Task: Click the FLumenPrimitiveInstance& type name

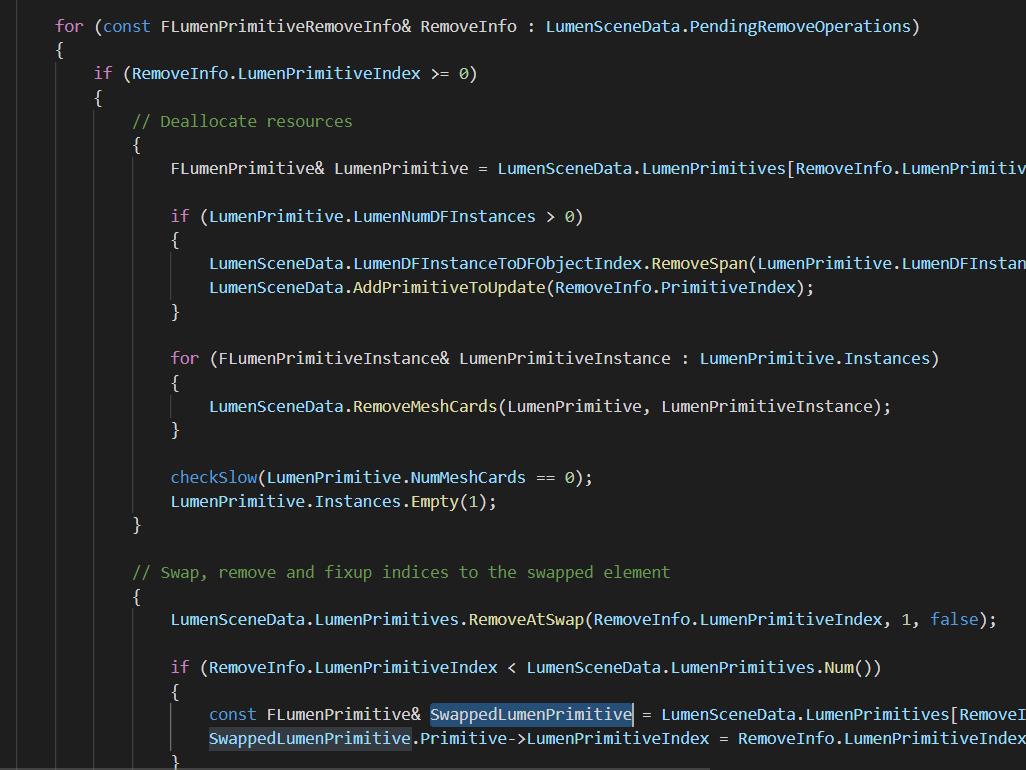Action: click(x=334, y=359)
